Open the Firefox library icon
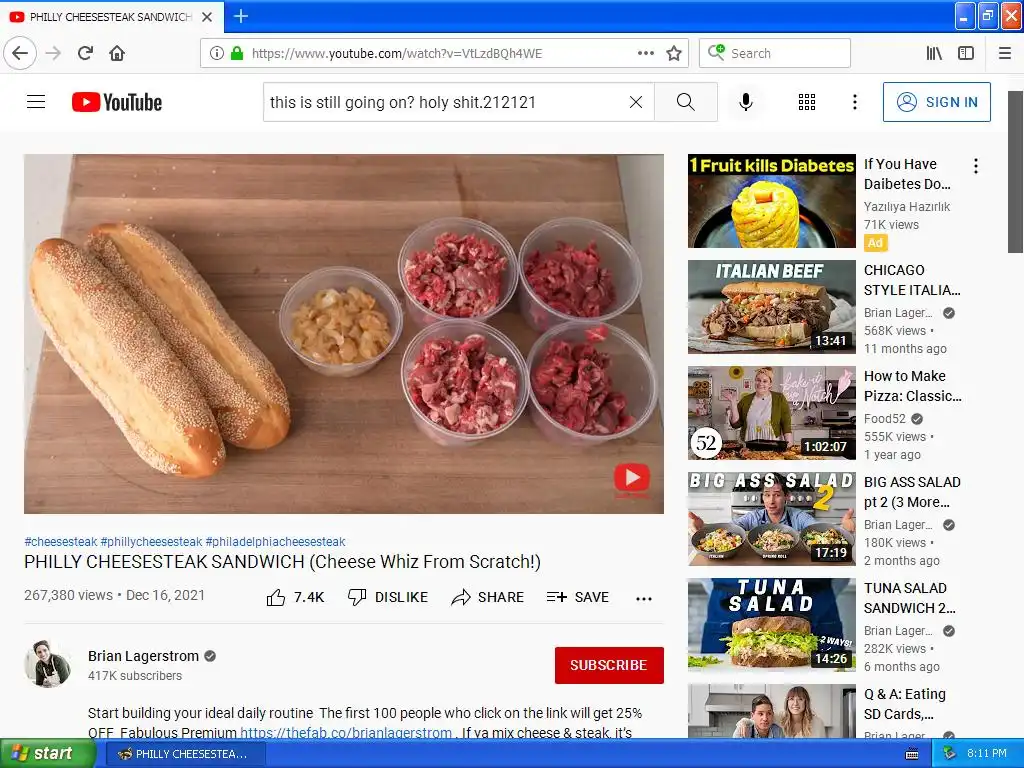This screenshot has height=768, width=1024. [x=934, y=53]
